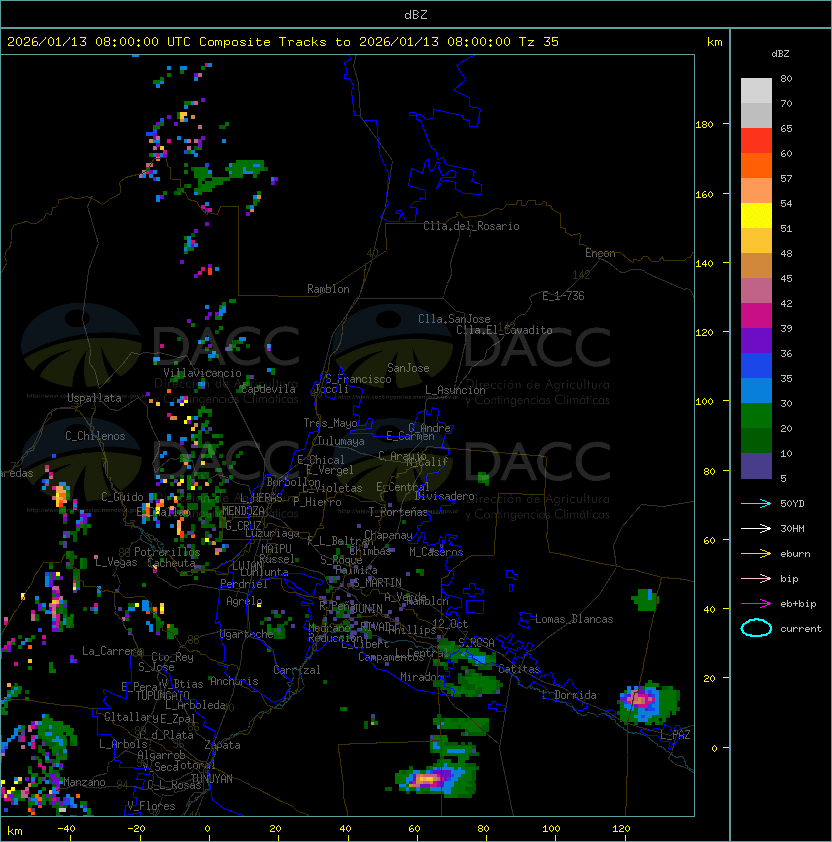Viewport: 832px width, 842px height.
Task: Click the 'L_Dormida' map label
Action: tap(569, 695)
